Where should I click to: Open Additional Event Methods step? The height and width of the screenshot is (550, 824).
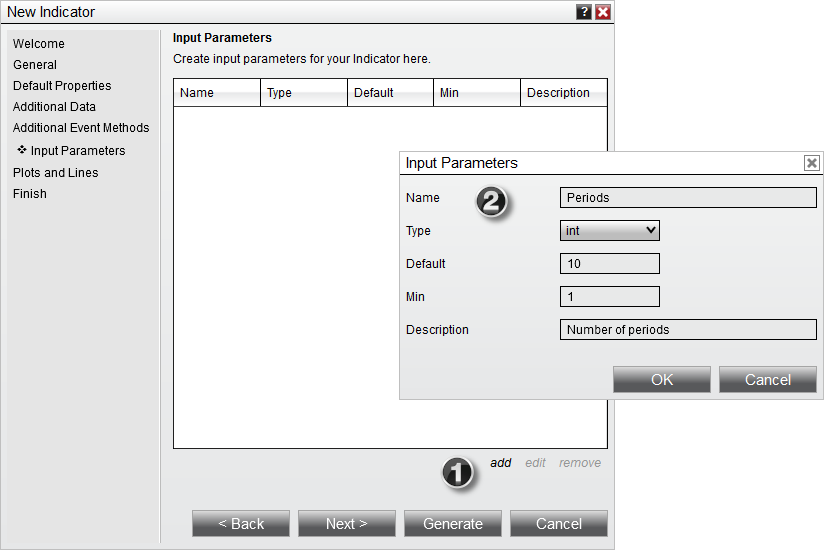(x=81, y=128)
